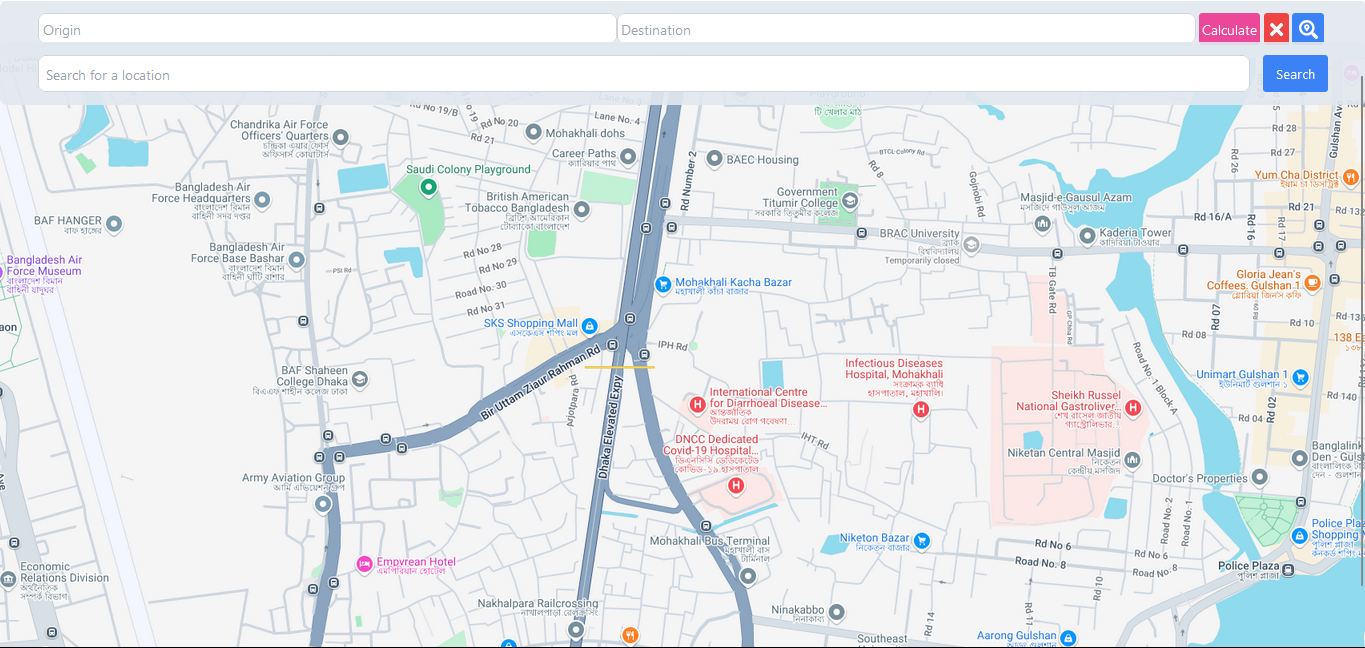The width and height of the screenshot is (1365, 648).
Task: Open the Sheikh Russel Gastroliver hospital marker
Action: coord(1133,407)
